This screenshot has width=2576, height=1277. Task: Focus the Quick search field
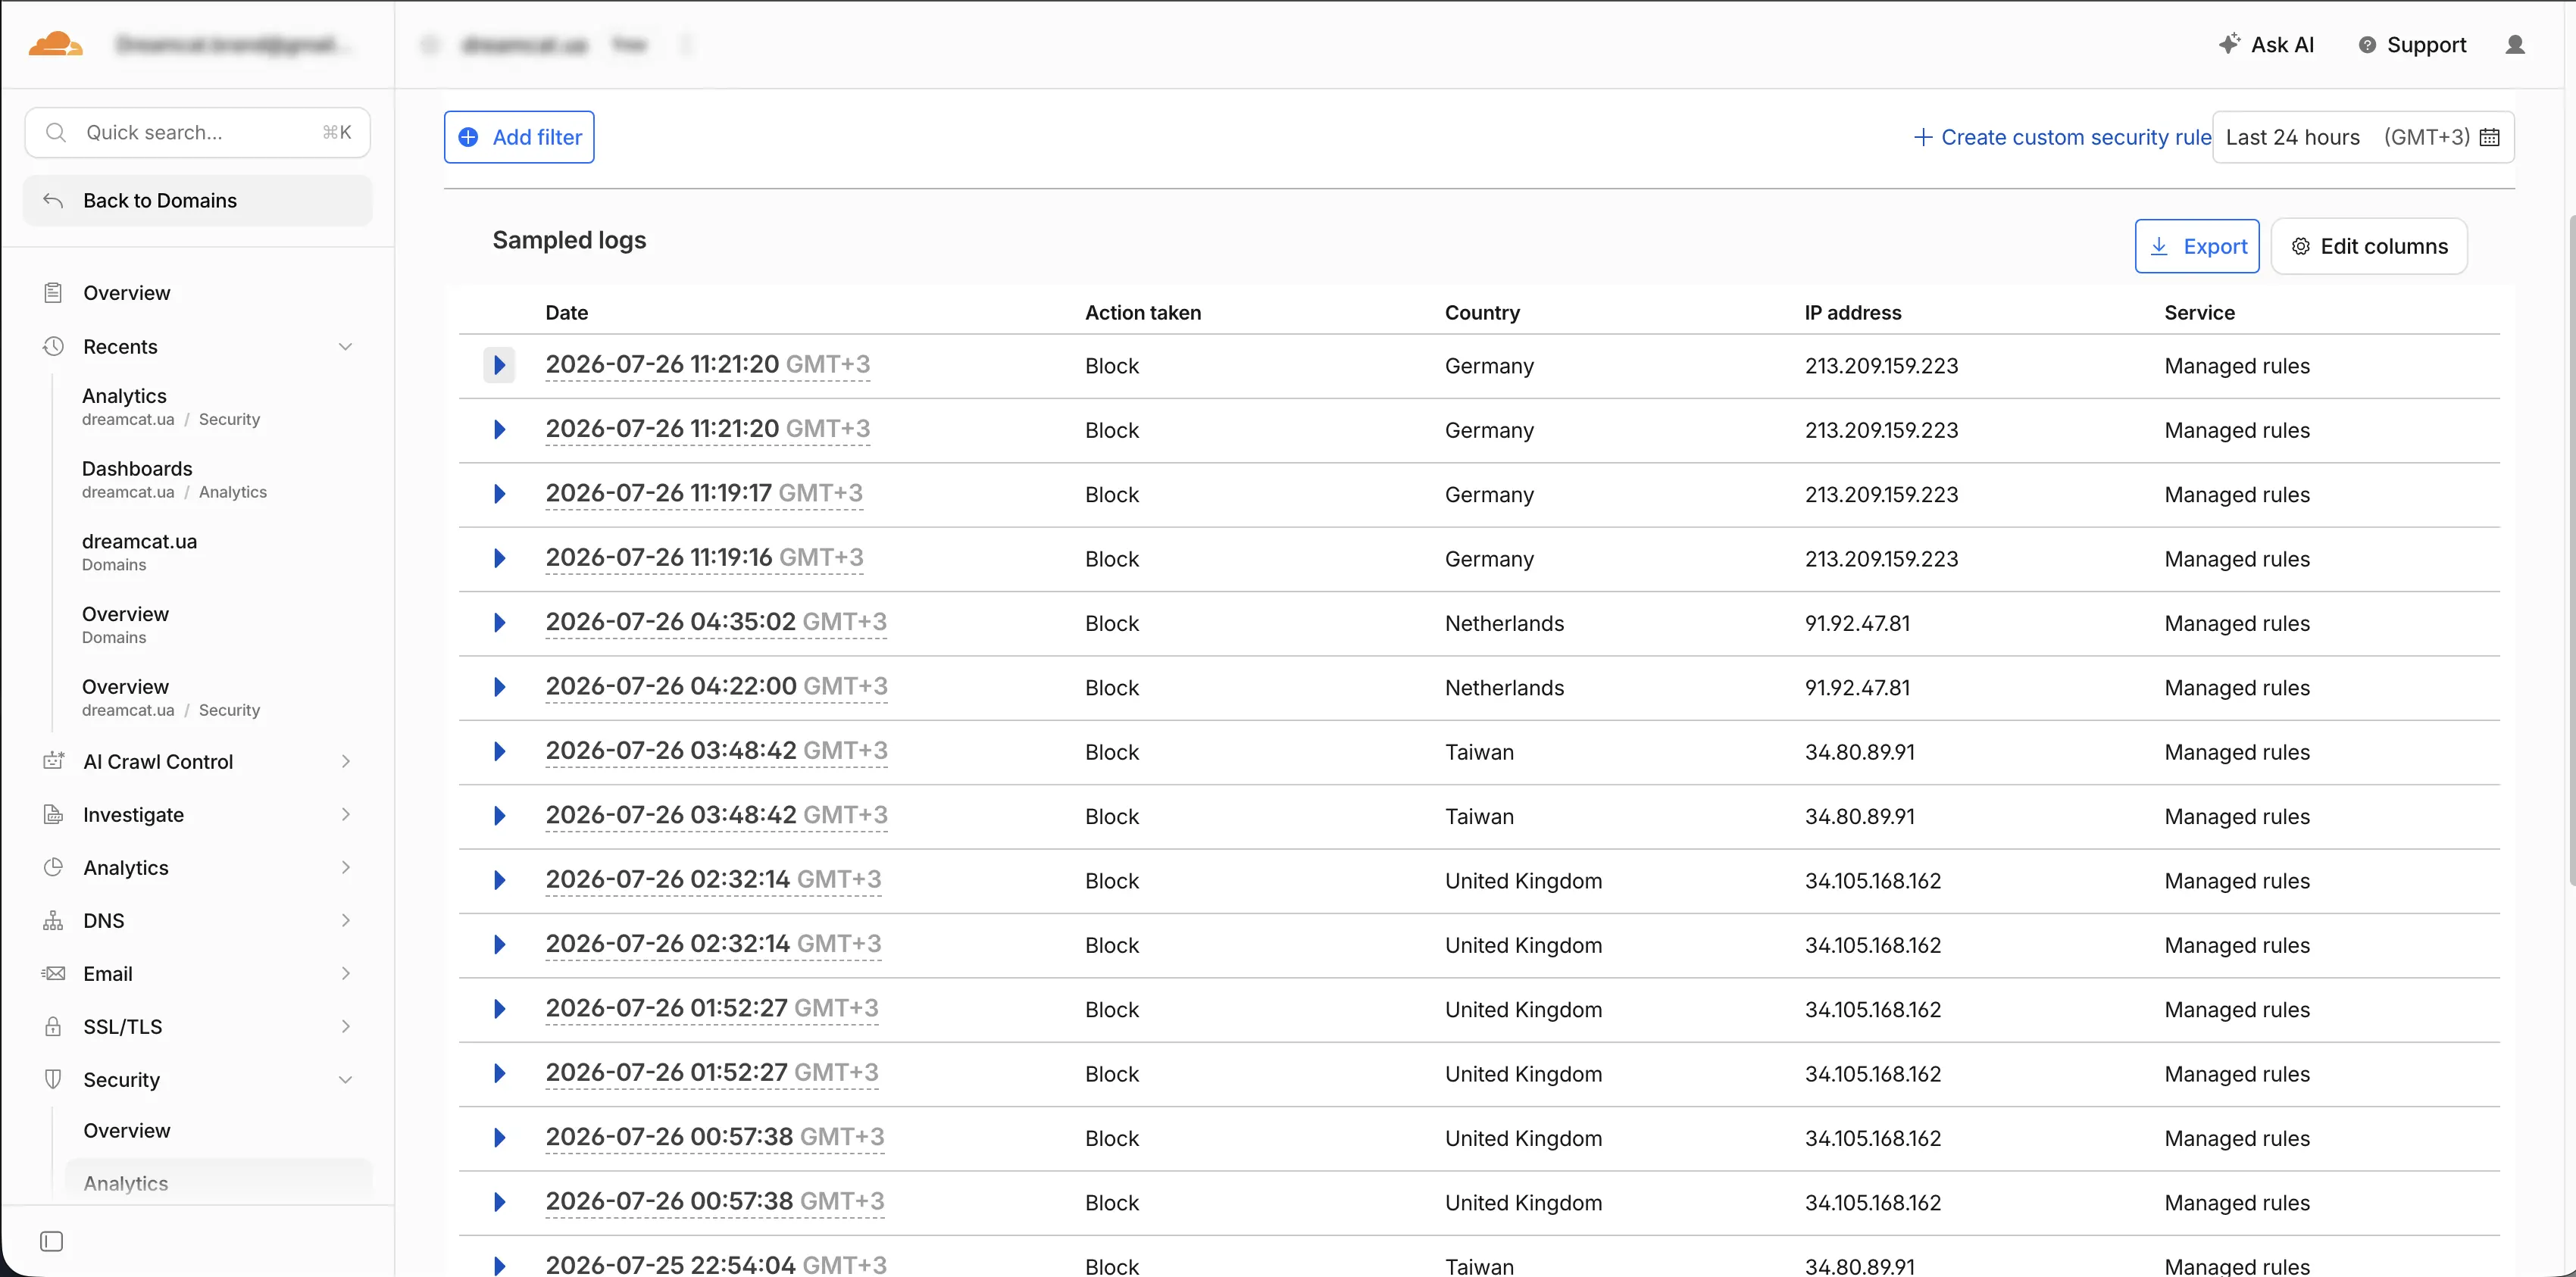click(198, 132)
